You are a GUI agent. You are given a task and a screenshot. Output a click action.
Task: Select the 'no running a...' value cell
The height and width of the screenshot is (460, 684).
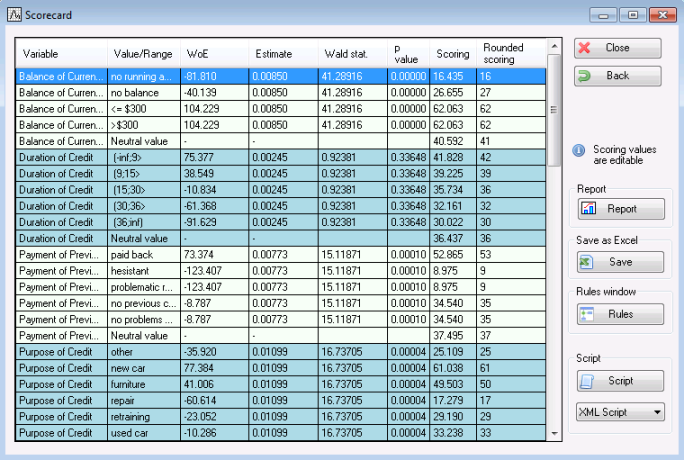(144, 76)
